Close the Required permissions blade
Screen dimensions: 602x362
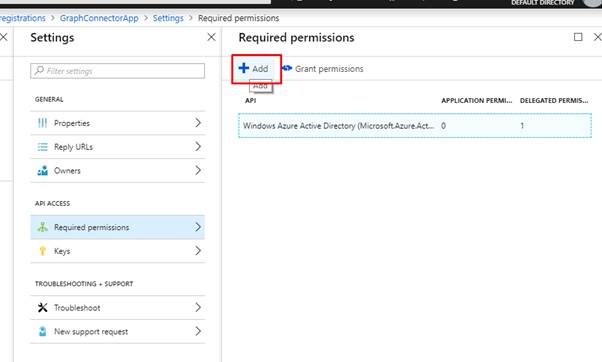click(597, 37)
